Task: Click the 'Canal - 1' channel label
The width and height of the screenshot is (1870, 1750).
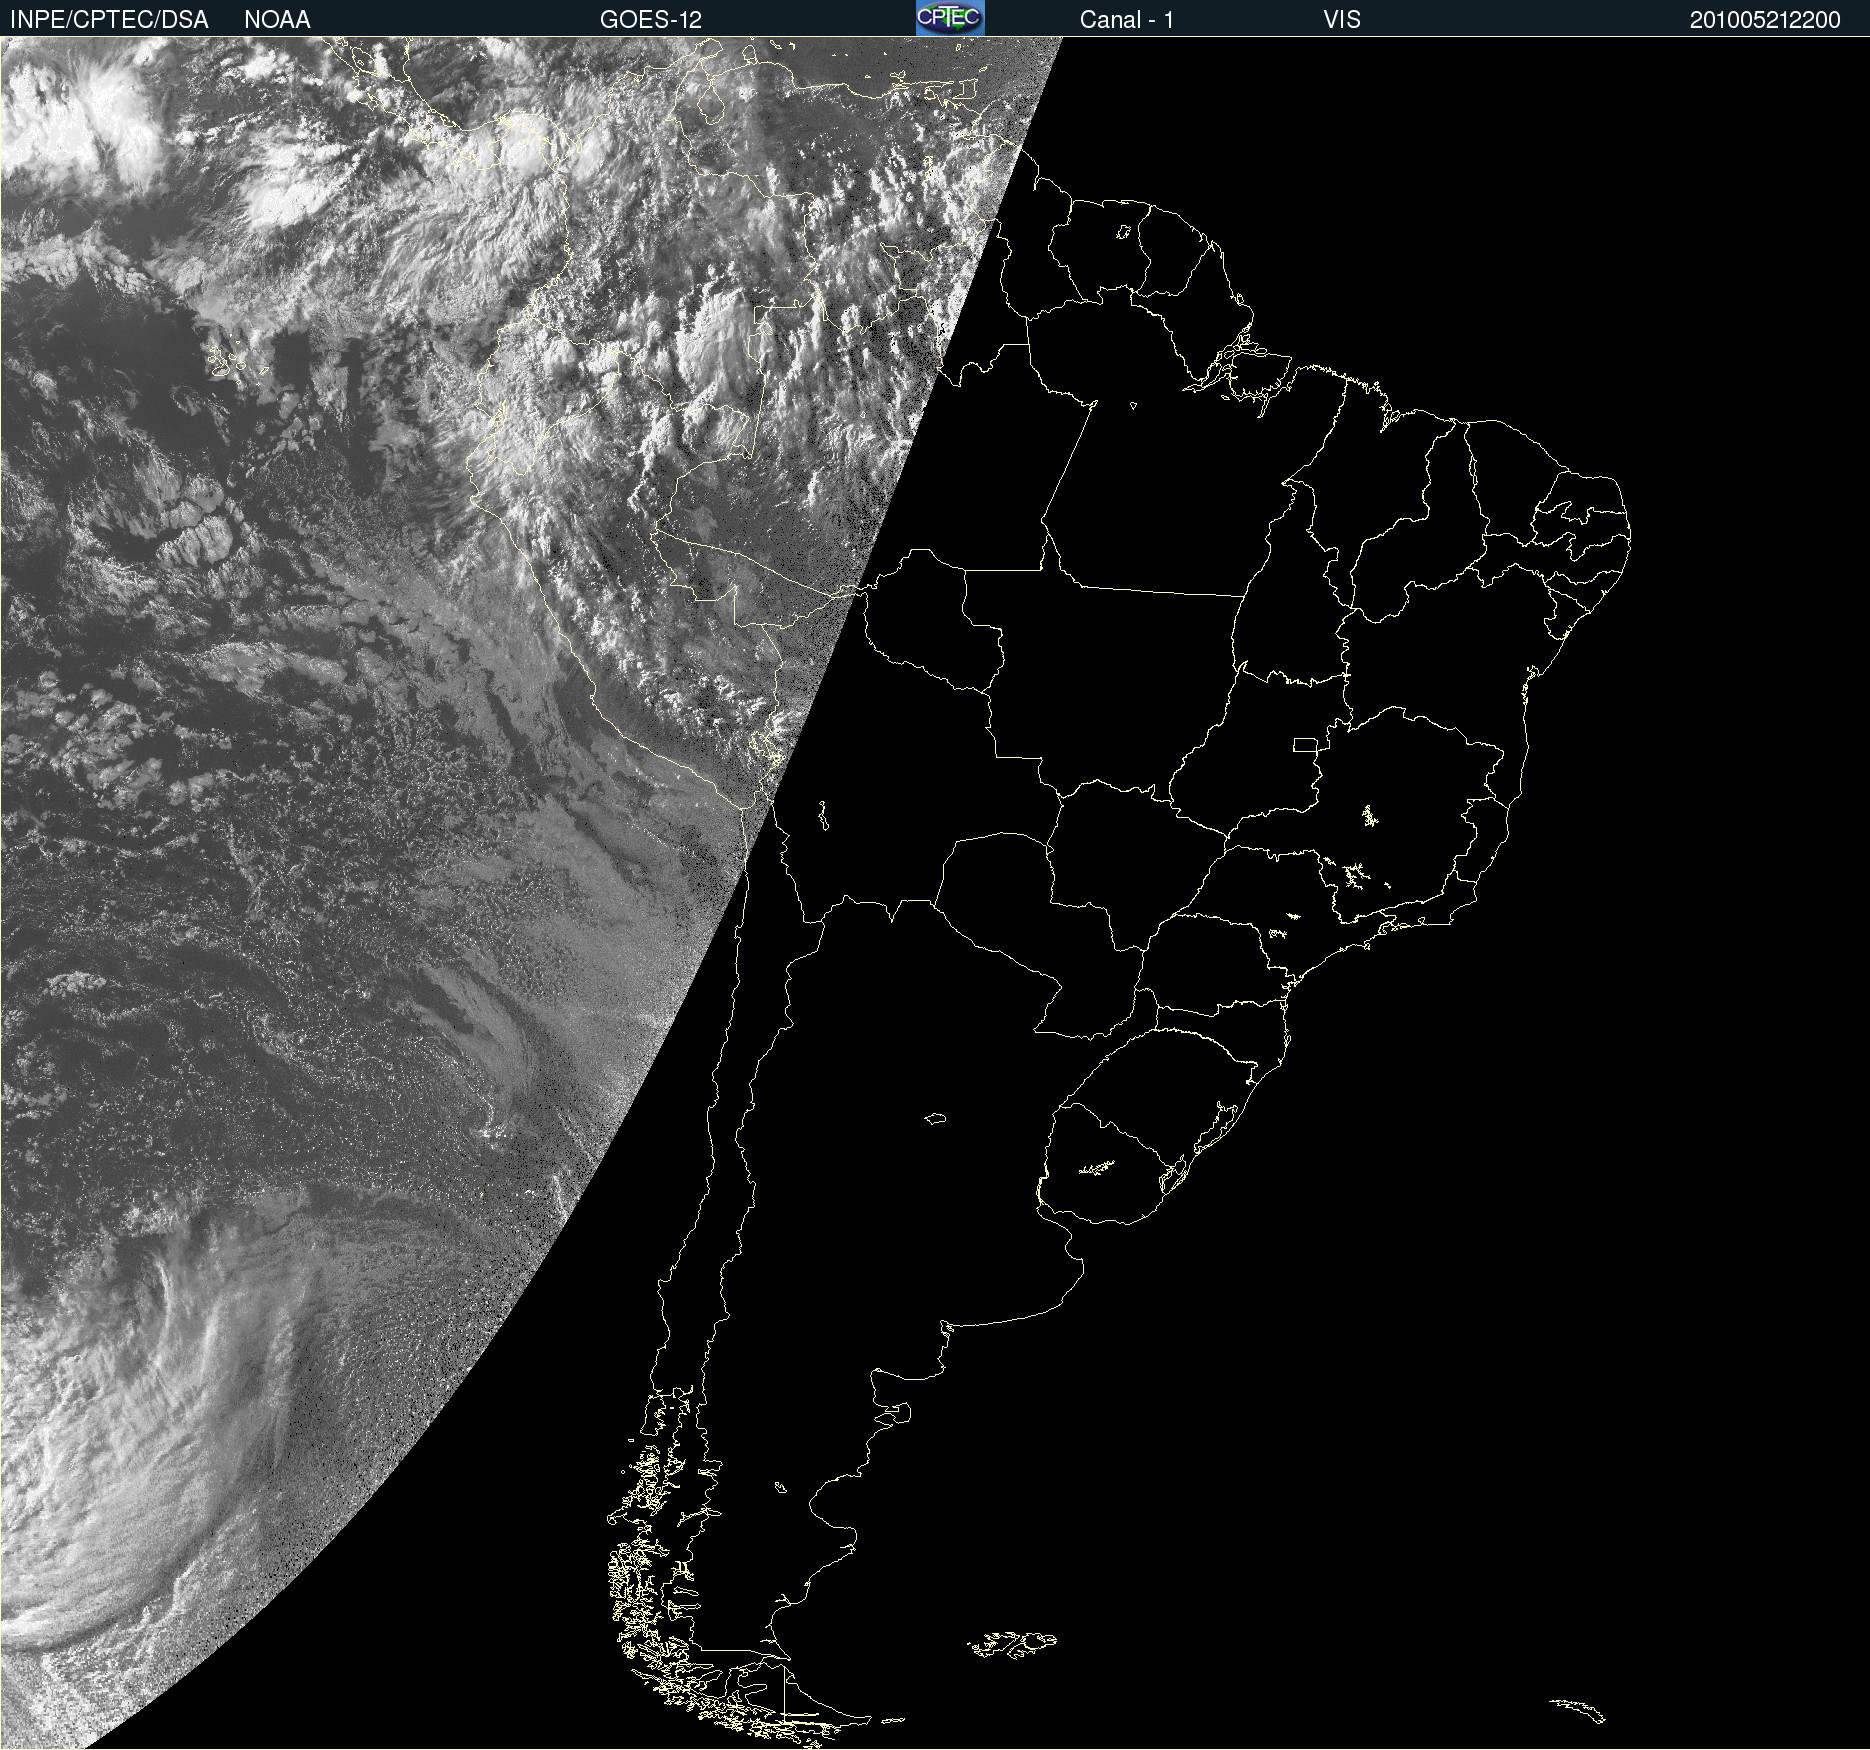Action: click(x=1127, y=20)
